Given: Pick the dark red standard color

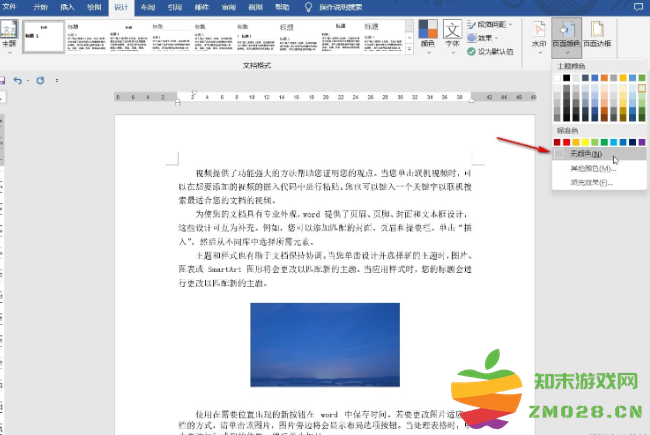Looking at the screenshot, I should tap(557, 142).
